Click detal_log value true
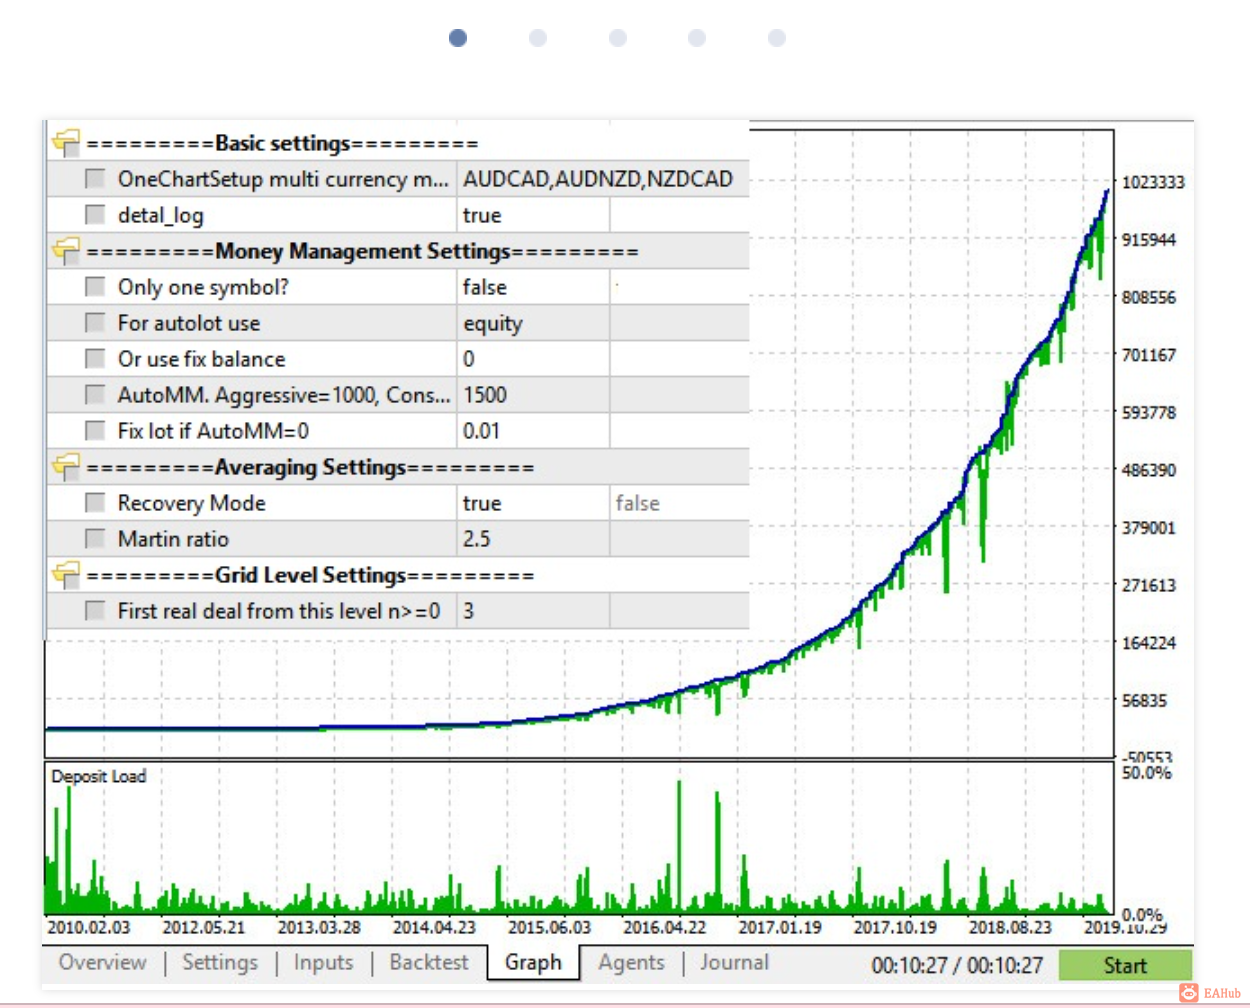1250x1008 pixels. (x=533, y=215)
